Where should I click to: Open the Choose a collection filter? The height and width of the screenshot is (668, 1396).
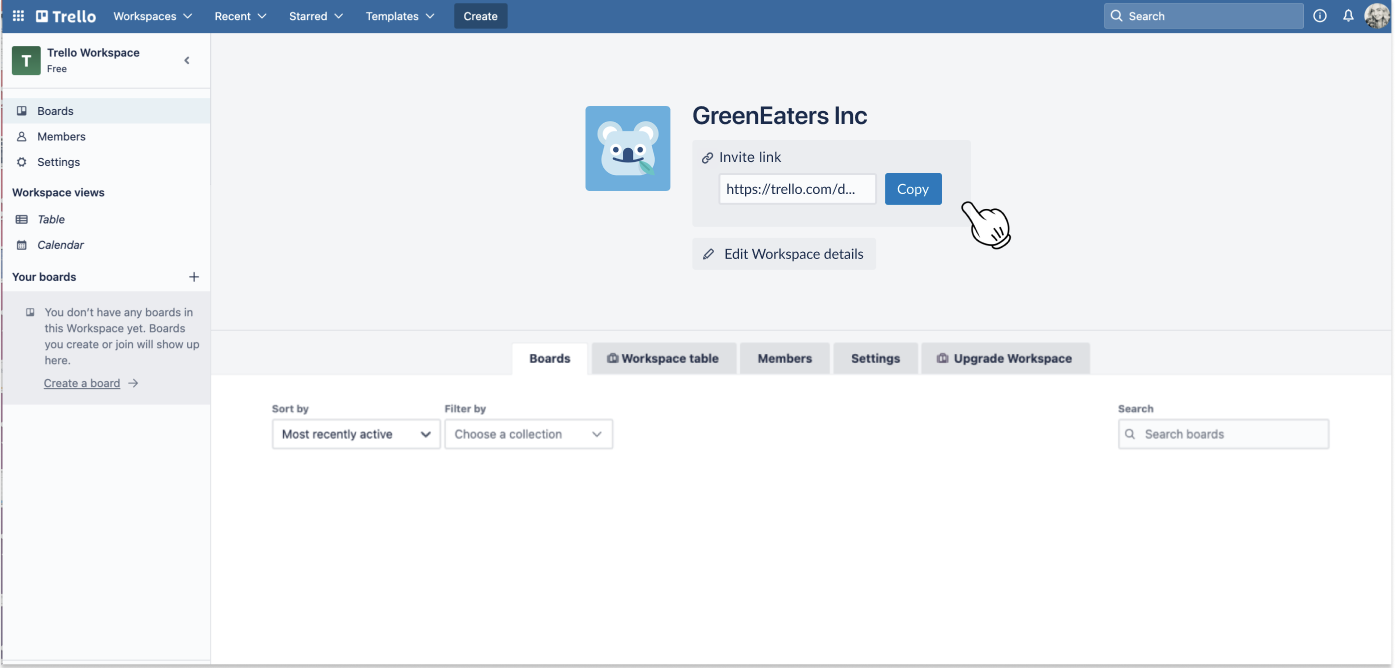528,434
